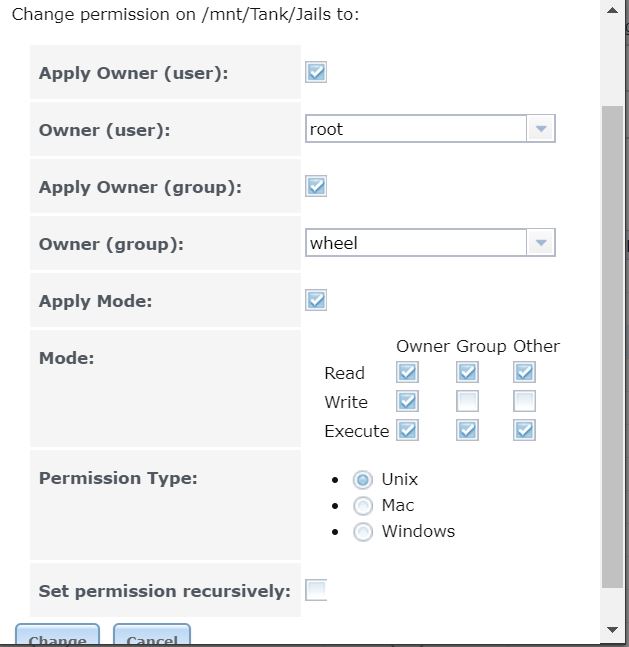Image resolution: width=629 pixels, height=647 pixels.
Task: Uncheck the Apply Owner (user) checkbox
Action: [316, 72]
